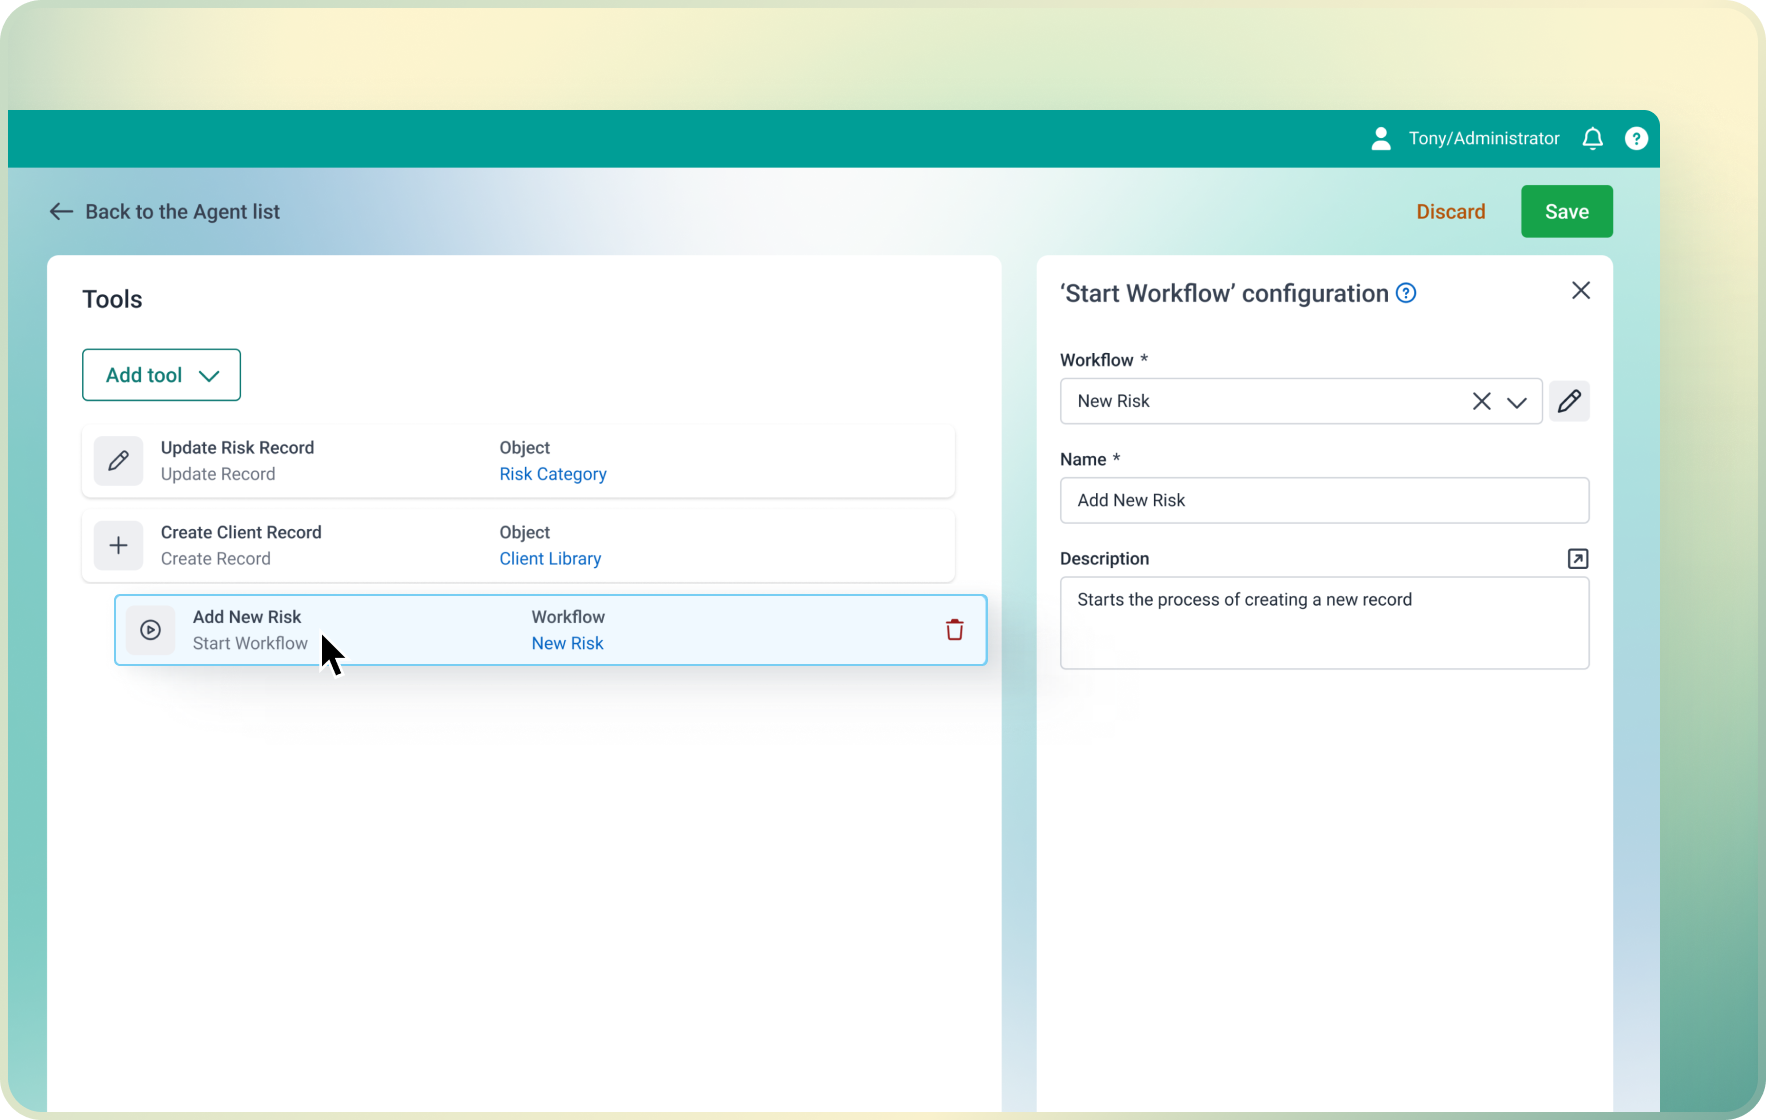Delete the Add New Risk tool via trash icon
The height and width of the screenshot is (1120, 1766).
pyautogui.click(x=954, y=630)
